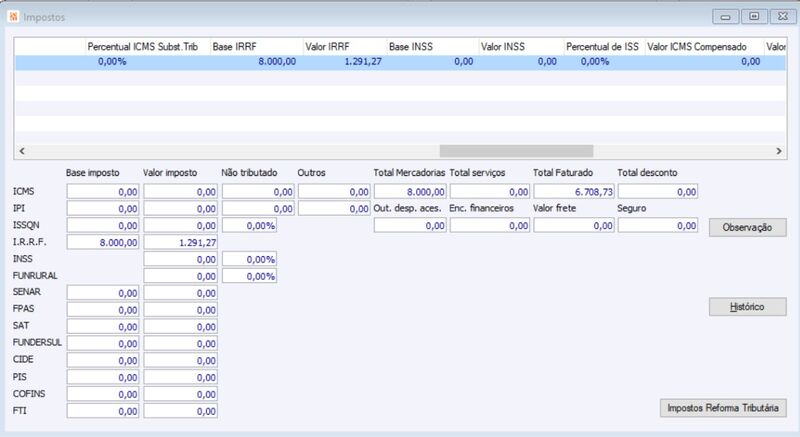
Task: Select the Valor IRRF column header
Action: [x=345, y=46]
